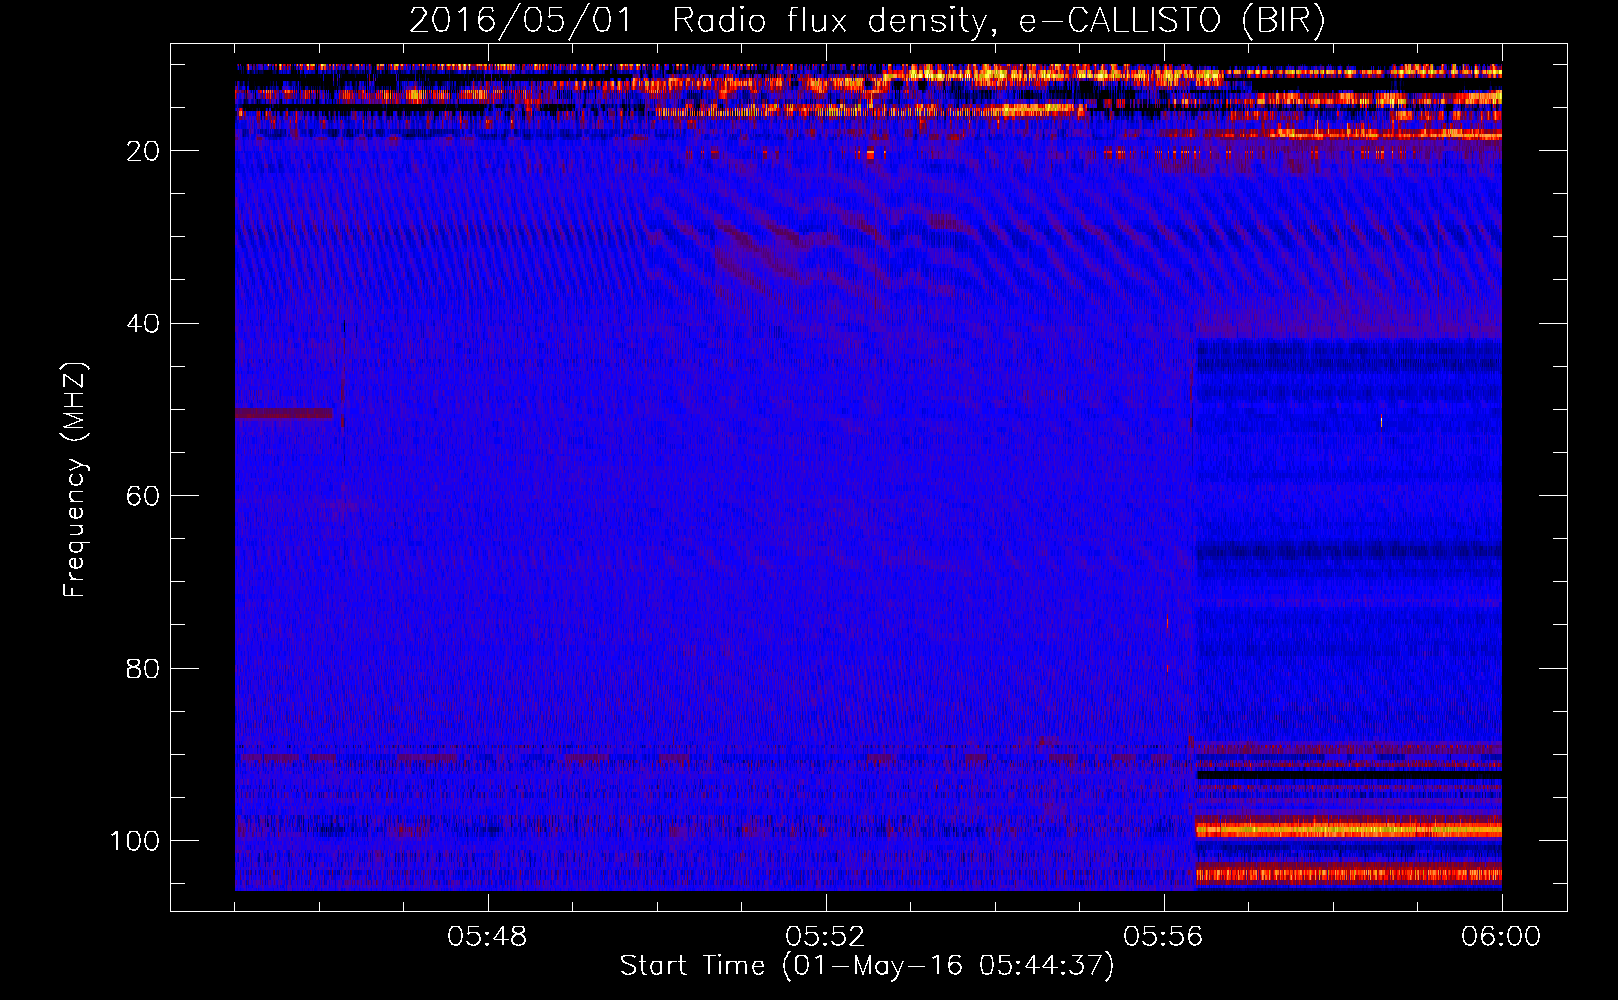Click the 05:52 time tick label

pos(826,937)
